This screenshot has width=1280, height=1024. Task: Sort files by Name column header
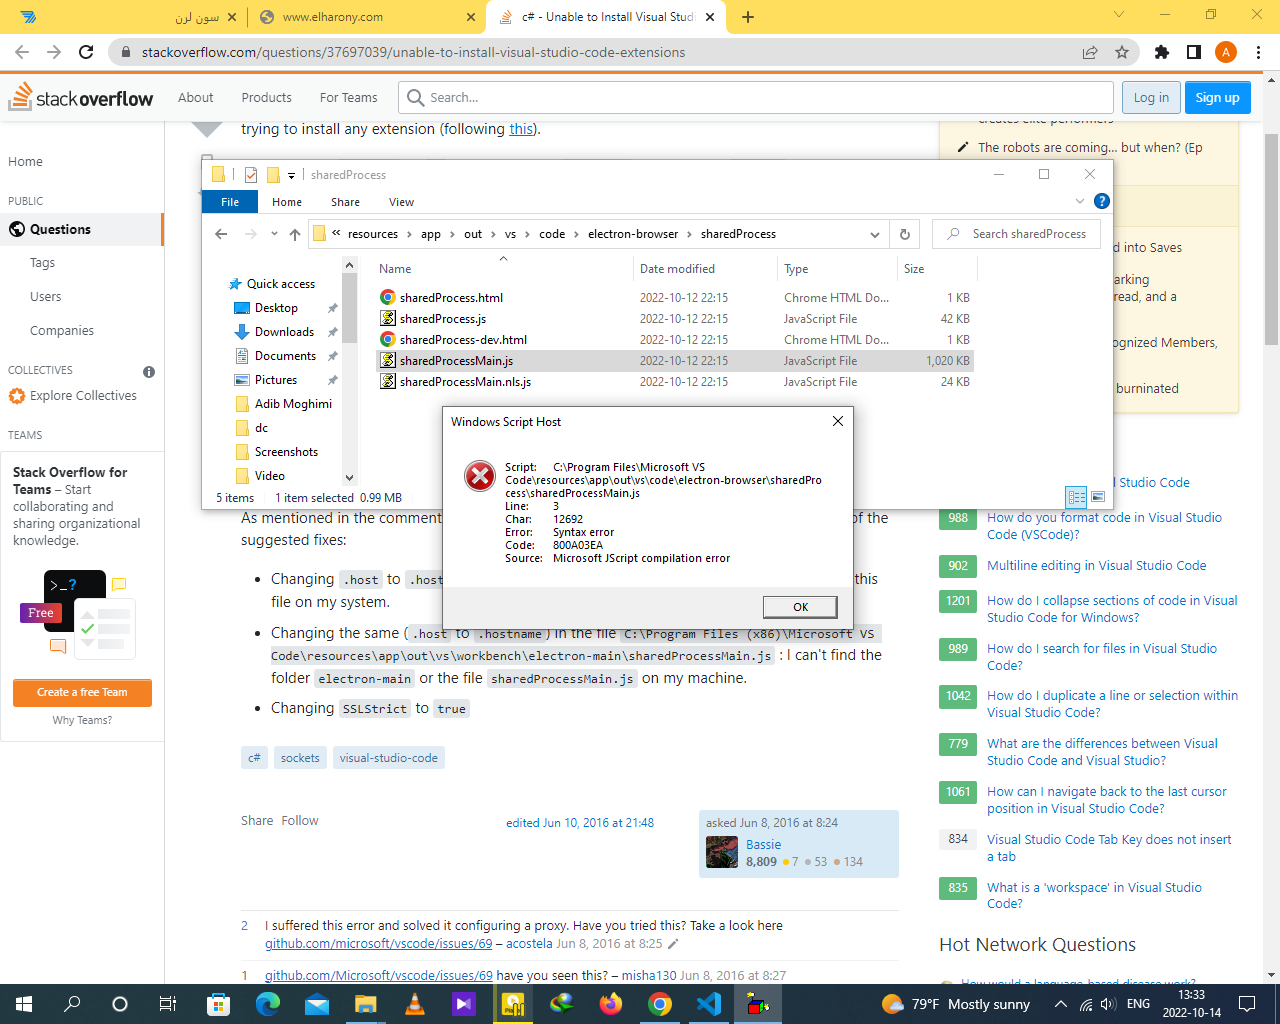pos(395,269)
